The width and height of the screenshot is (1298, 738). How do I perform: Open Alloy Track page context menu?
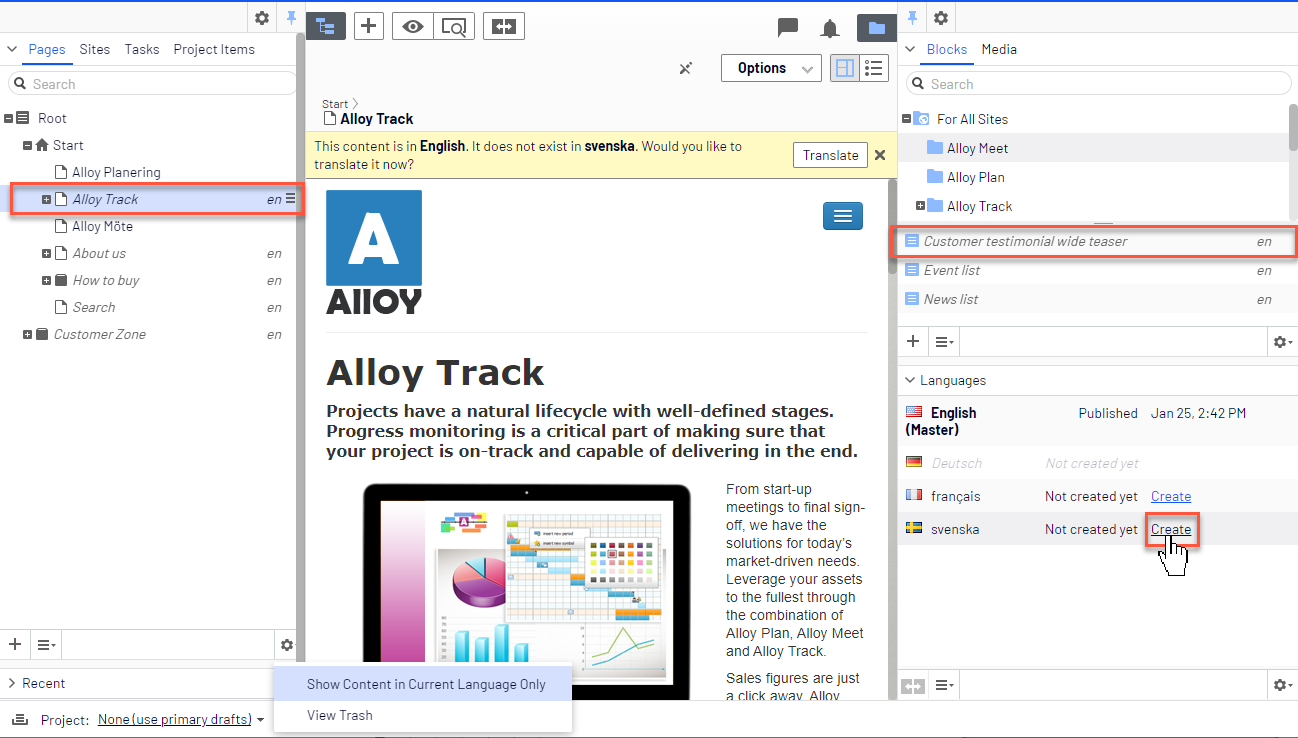coord(291,199)
